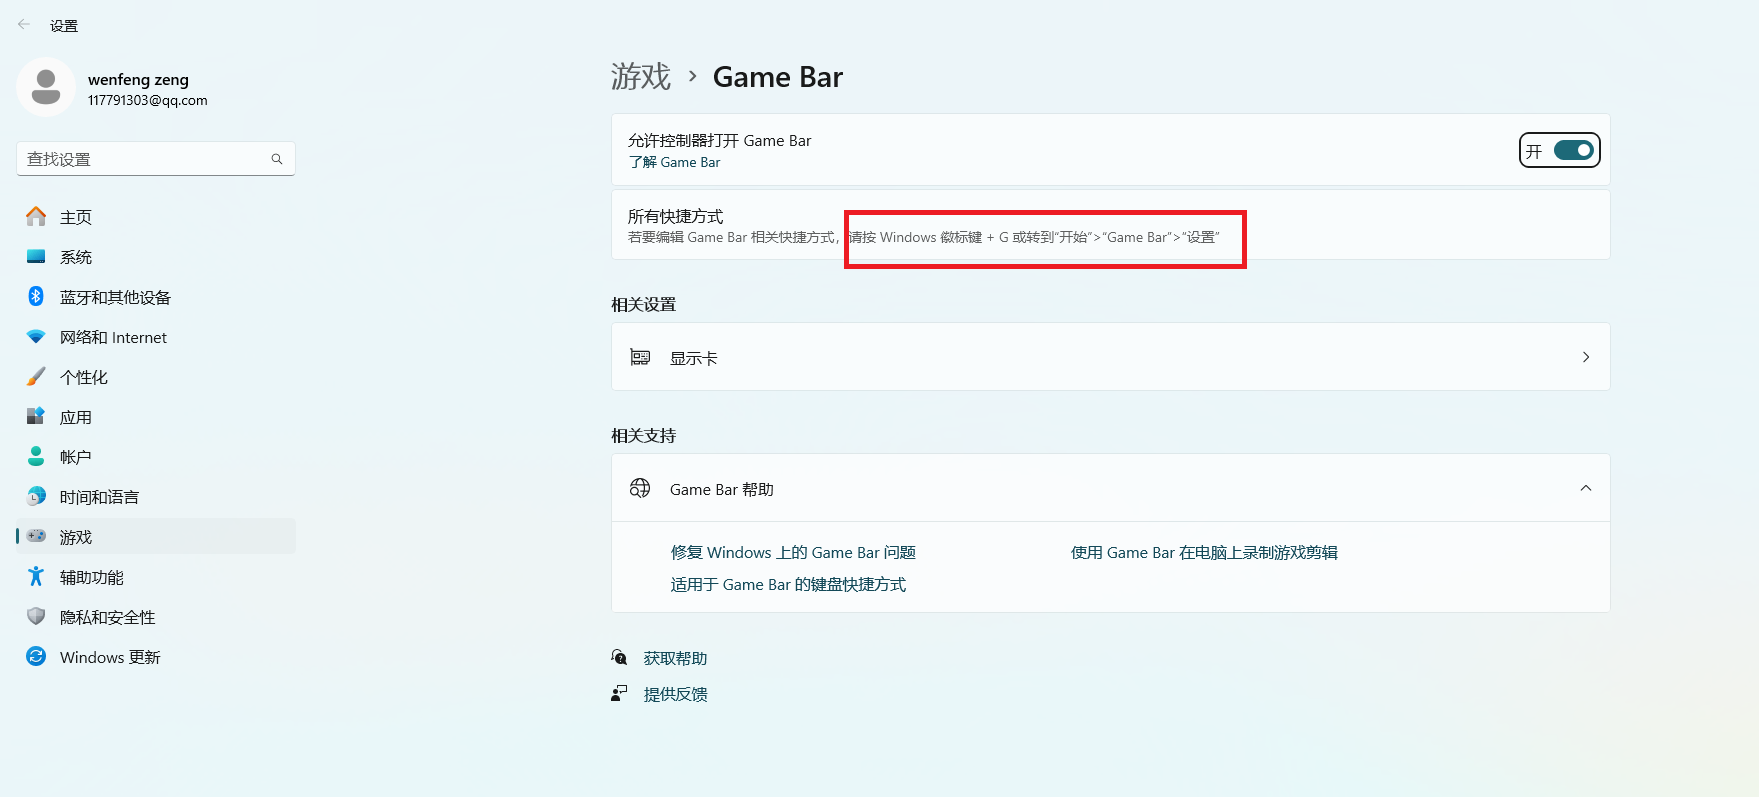Click the 游戏 gamepad icon
The width and height of the screenshot is (1759, 797).
[x=37, y=536]
